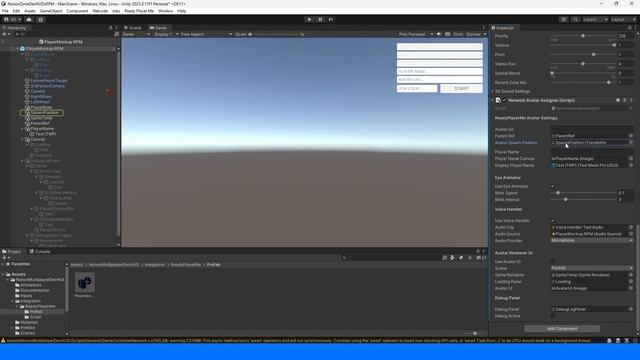Viewport: 640px width, 360px height.
Task: Open the global search magnifier icon
Action: tap(575, 19)
